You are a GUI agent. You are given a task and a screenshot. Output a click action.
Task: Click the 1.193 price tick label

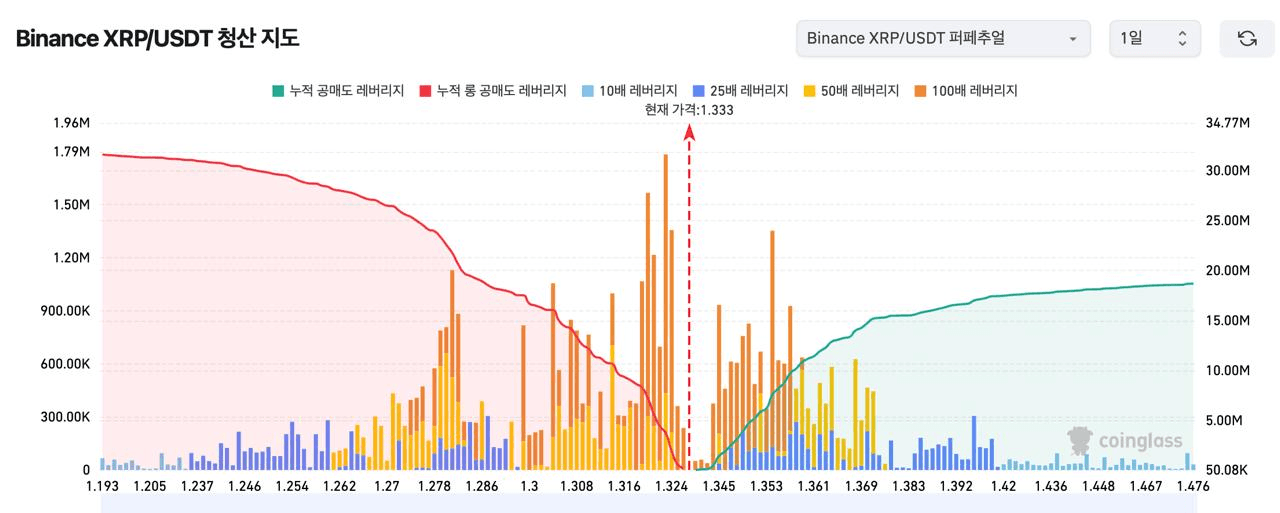coord(102,486)
